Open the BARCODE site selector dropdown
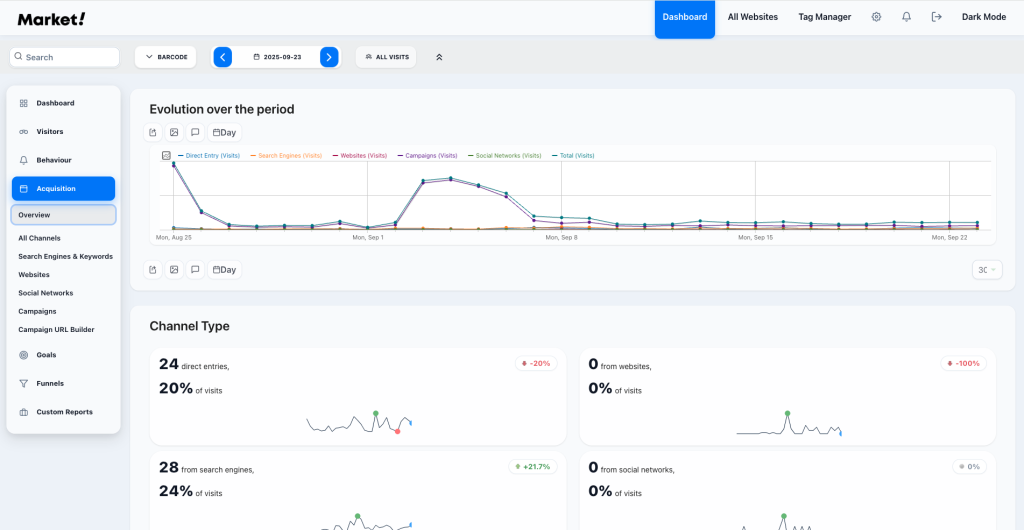The height and width of the screenshot is (530, 1024). coord(166,57)
